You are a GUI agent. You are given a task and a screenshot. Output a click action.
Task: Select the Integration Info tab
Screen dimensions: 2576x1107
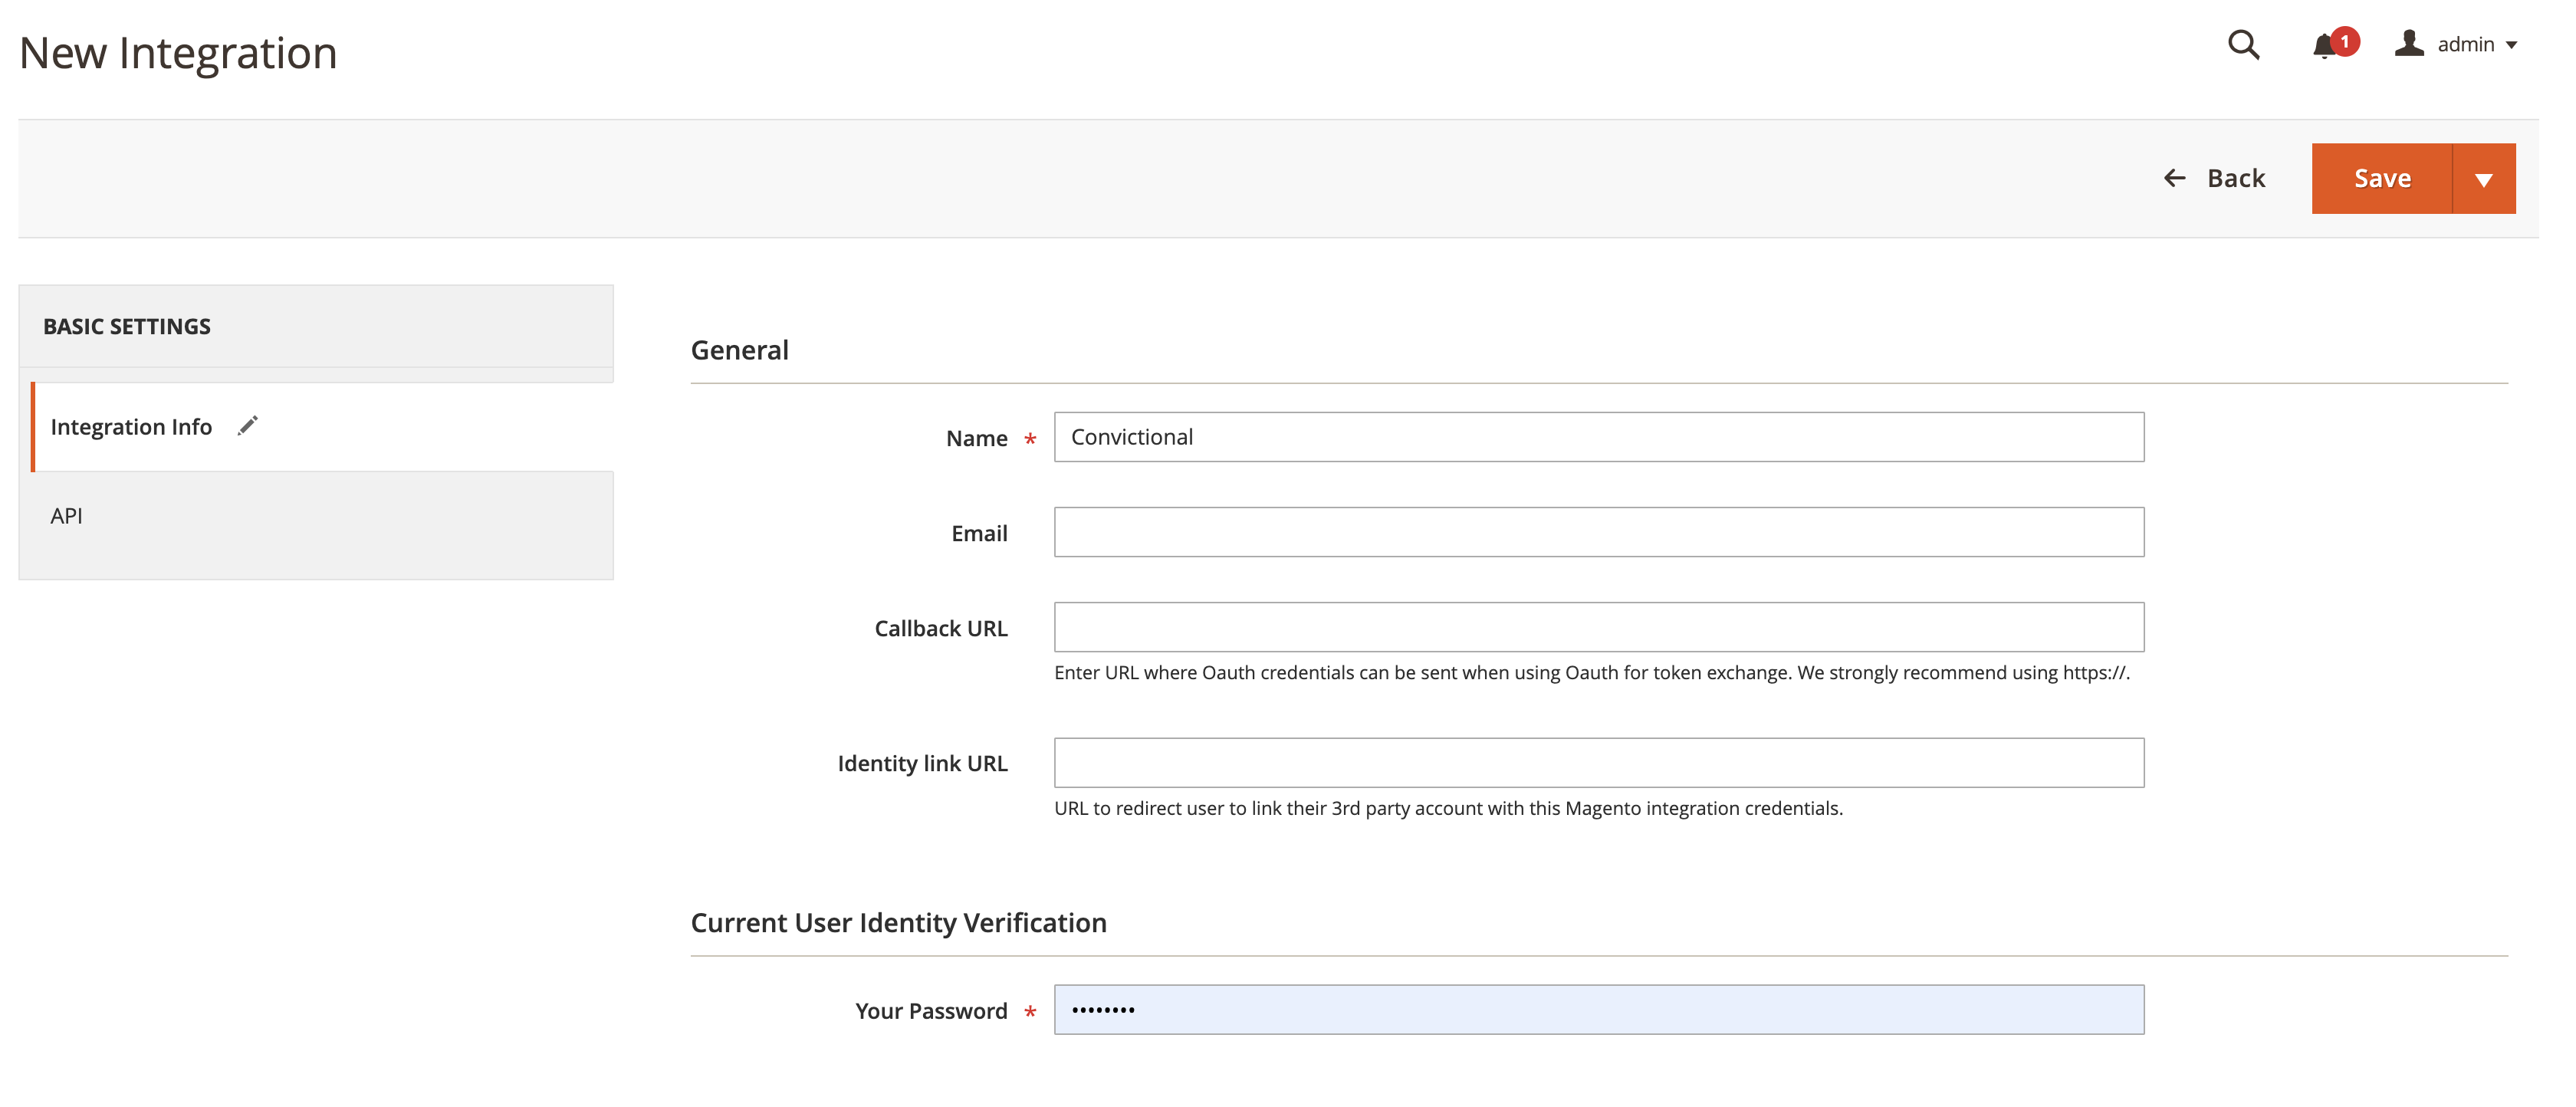(x=131, y=427)
